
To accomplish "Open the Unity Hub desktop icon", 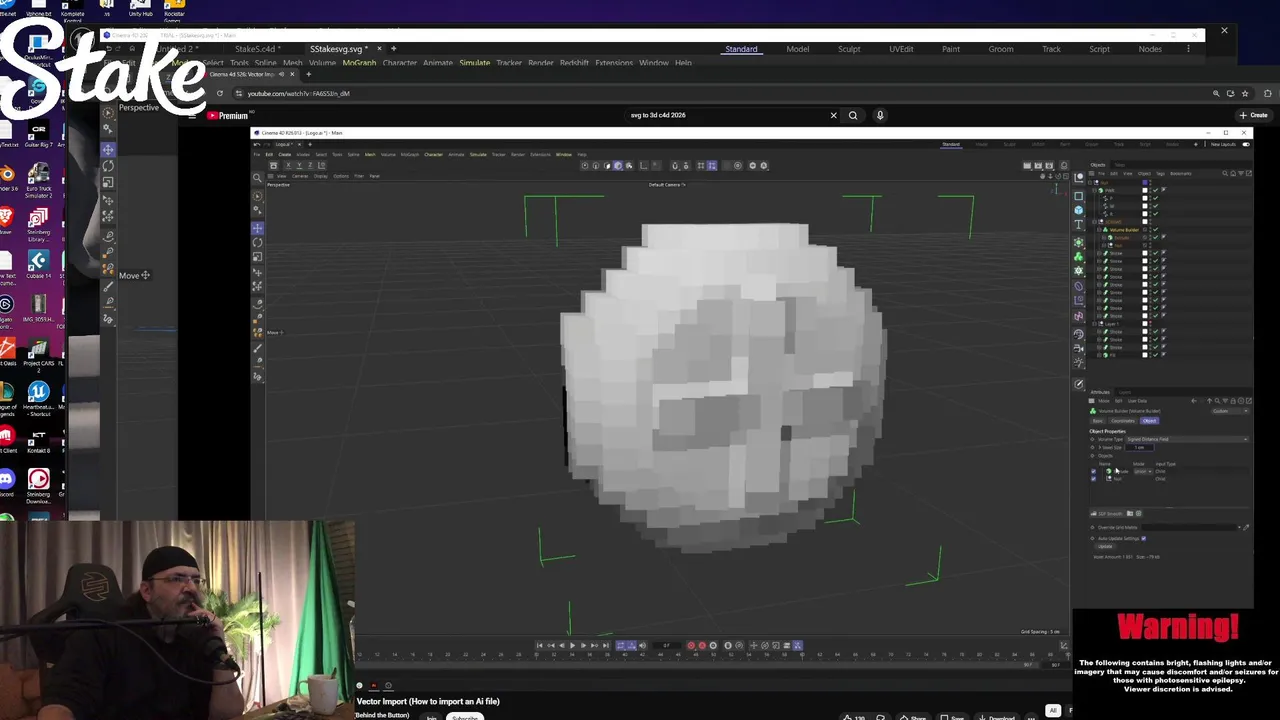I will (141, 9).
